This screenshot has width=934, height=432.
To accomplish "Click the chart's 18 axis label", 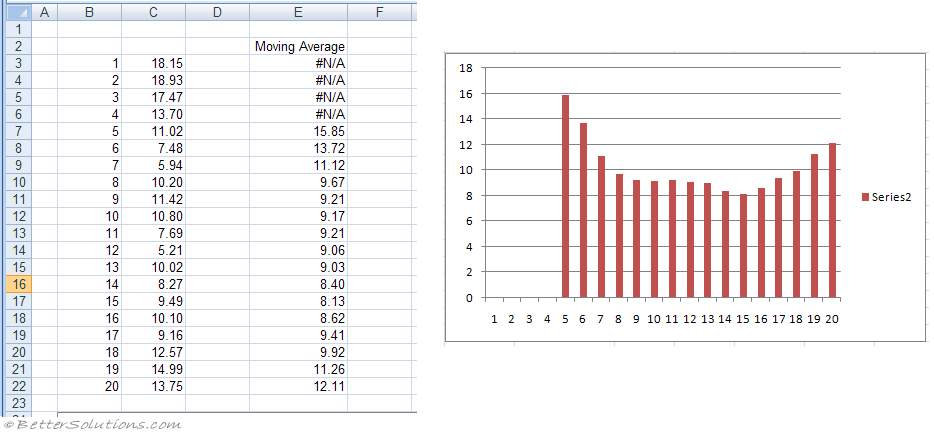I will pyautogui.click(x=466, y=68).
